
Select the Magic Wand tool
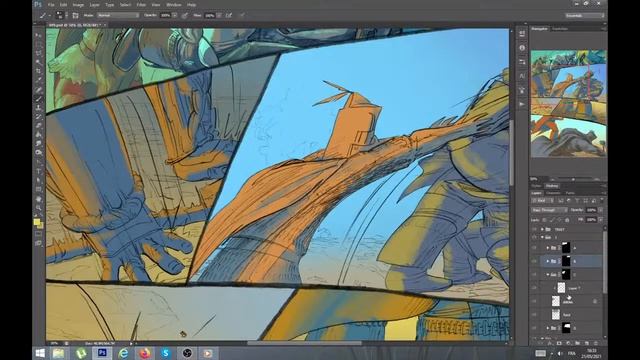(39, 62)
